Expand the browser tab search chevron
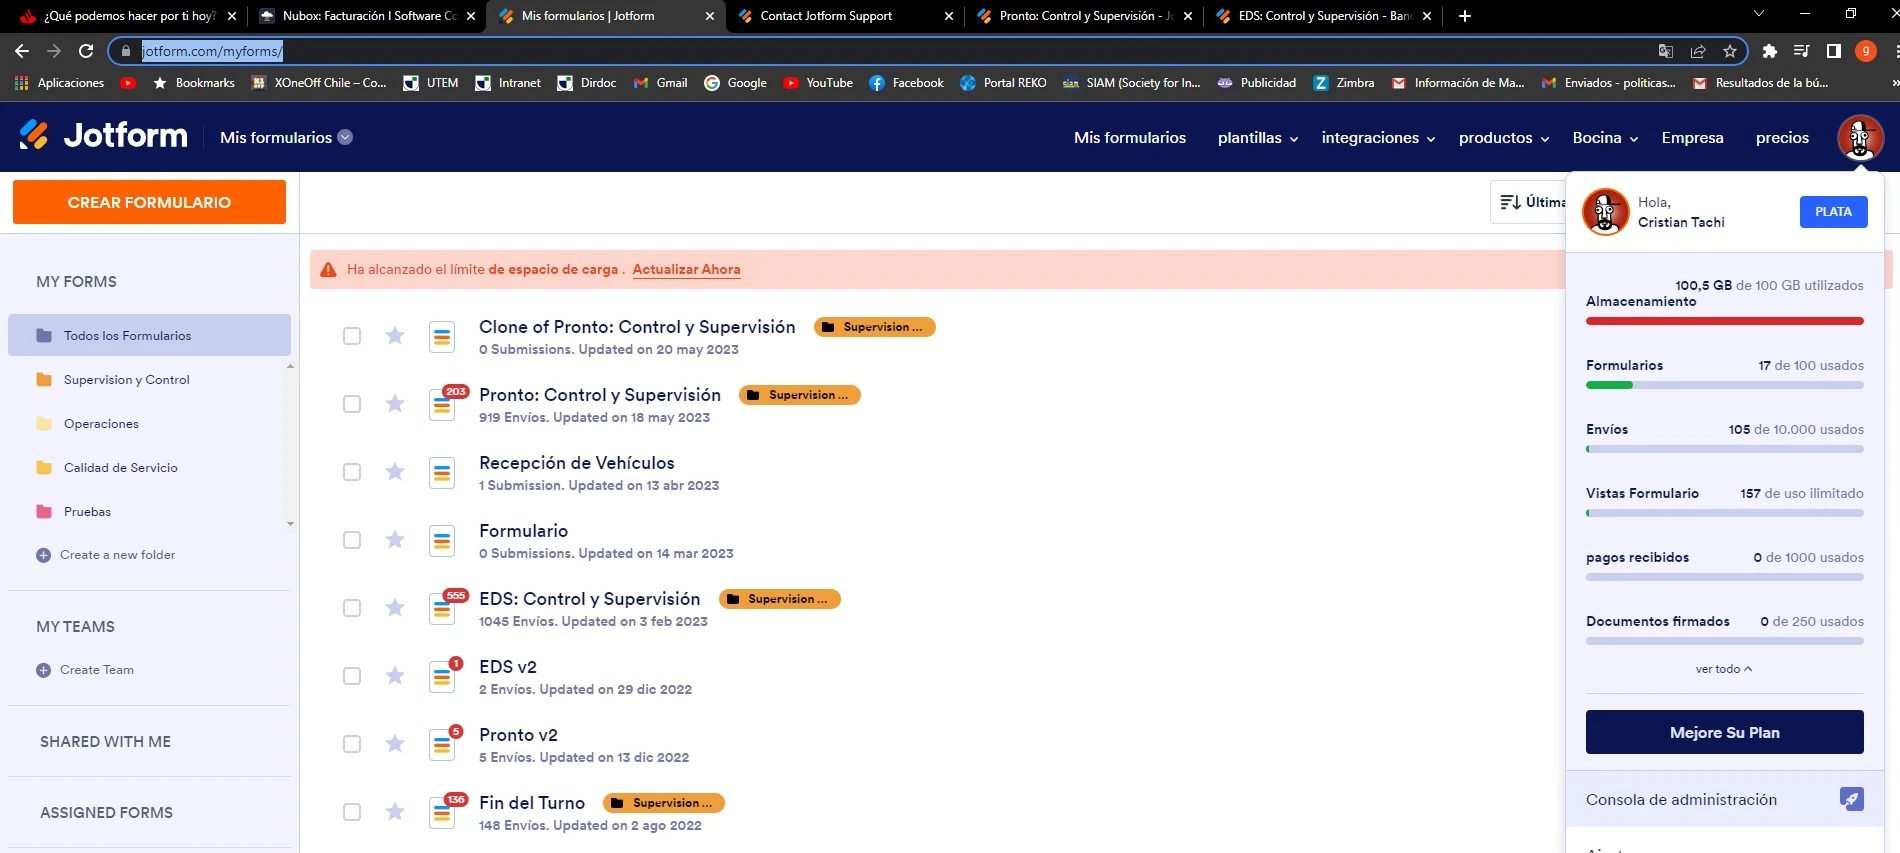The width and height of the screenshot is (1900, 853). click(x=1759, y=14)
